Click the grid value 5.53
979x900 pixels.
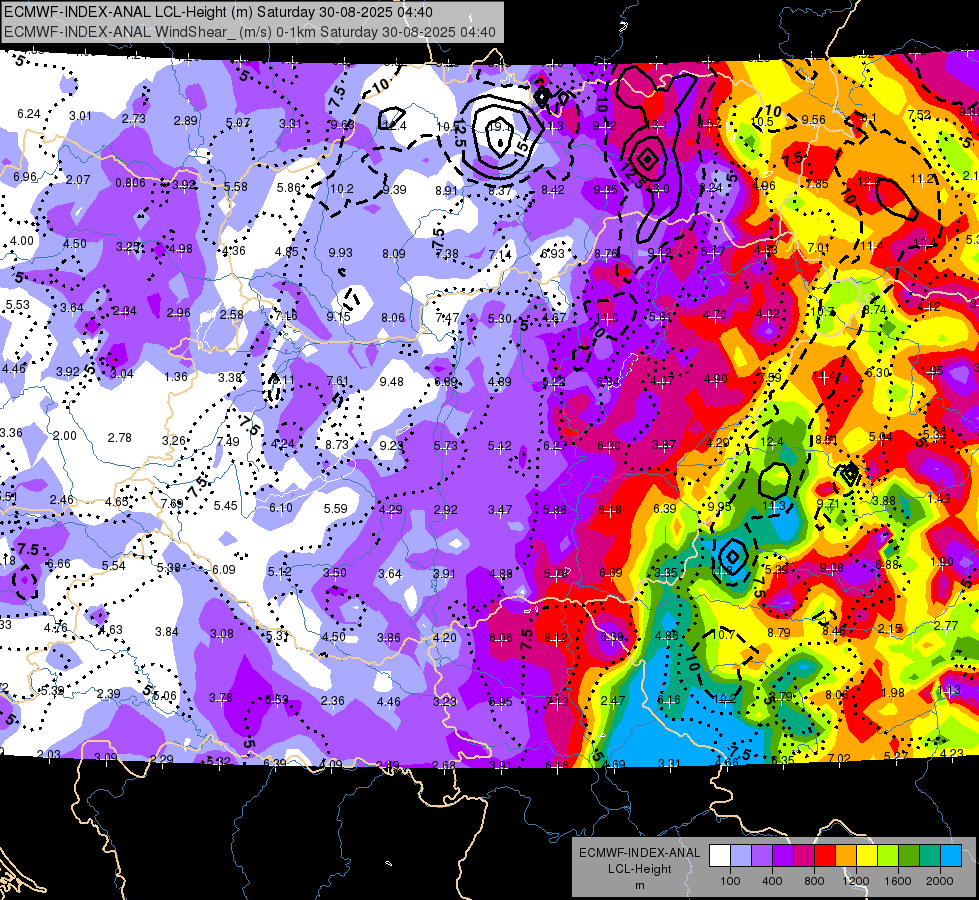[17, 305]
